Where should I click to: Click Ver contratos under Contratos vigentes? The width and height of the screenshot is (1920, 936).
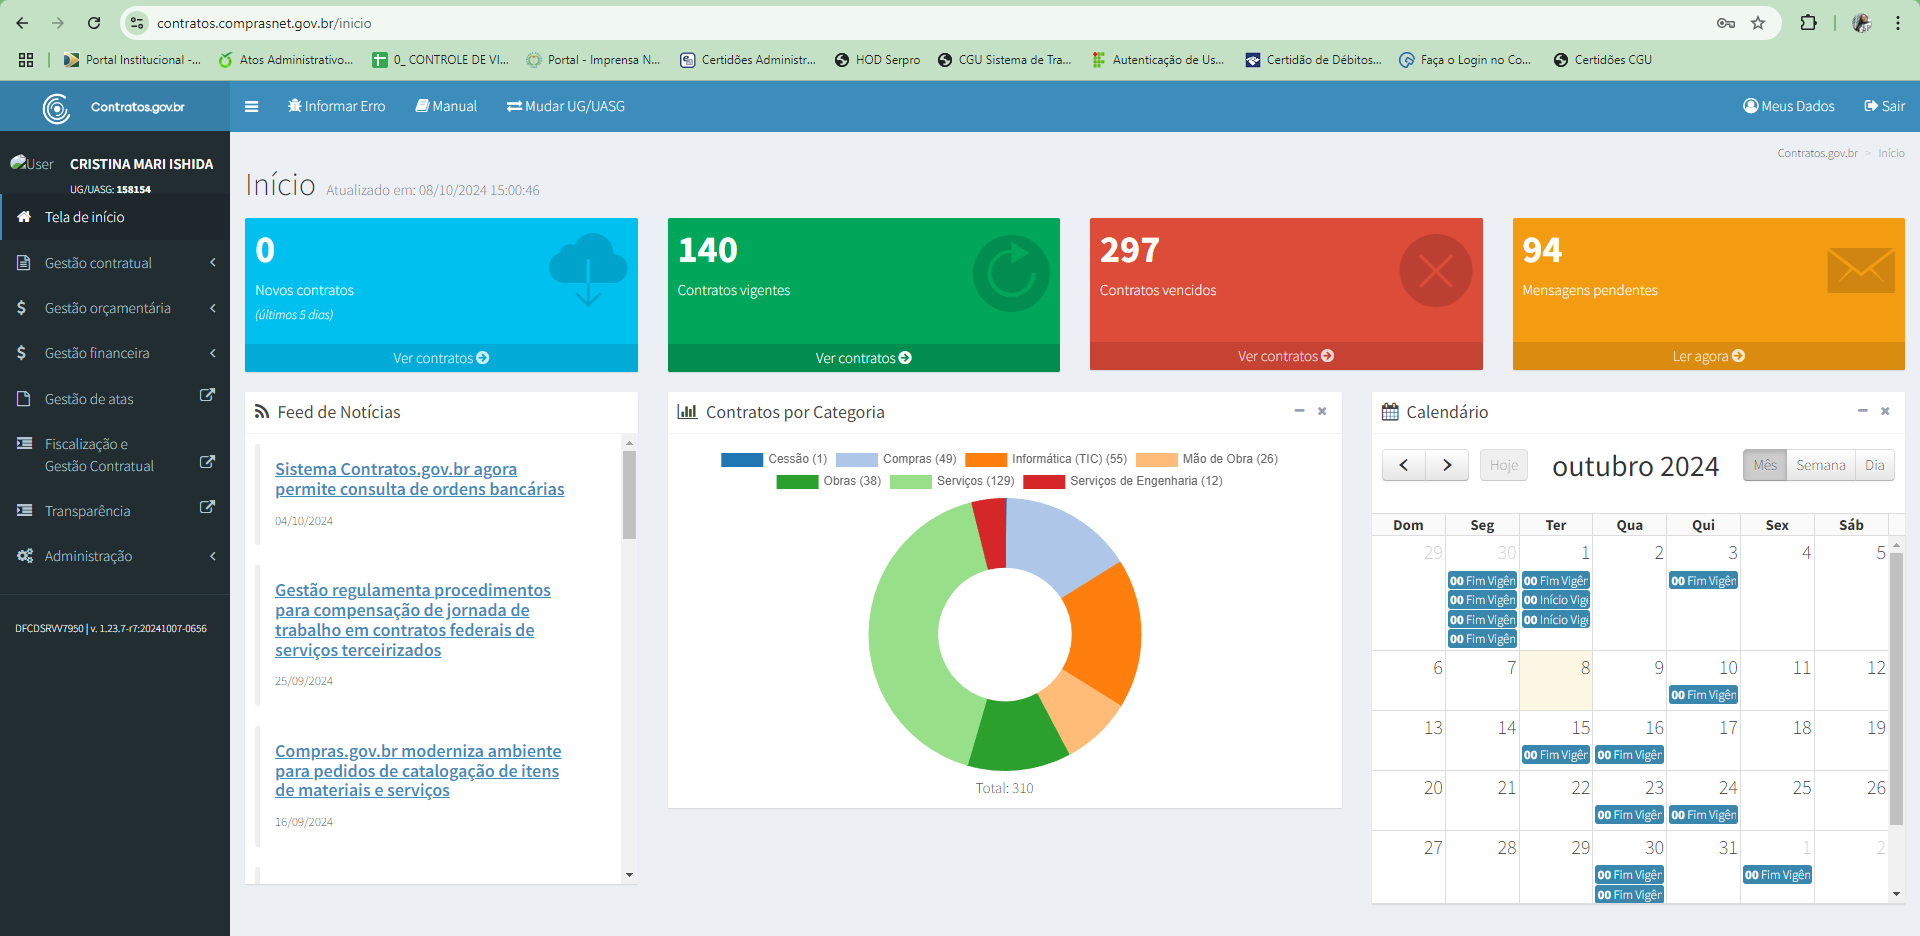coord(863,358)
